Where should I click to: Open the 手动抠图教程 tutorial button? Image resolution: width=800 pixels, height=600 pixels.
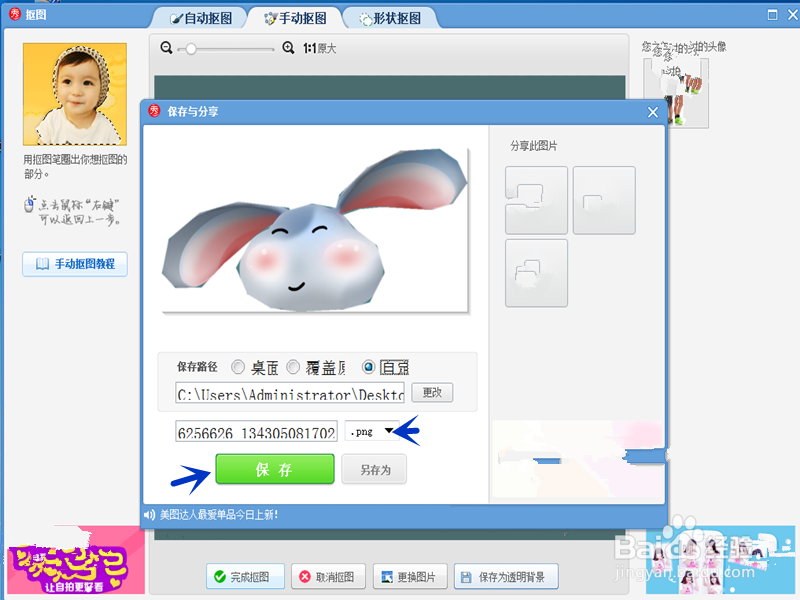(x=74, y=264)
